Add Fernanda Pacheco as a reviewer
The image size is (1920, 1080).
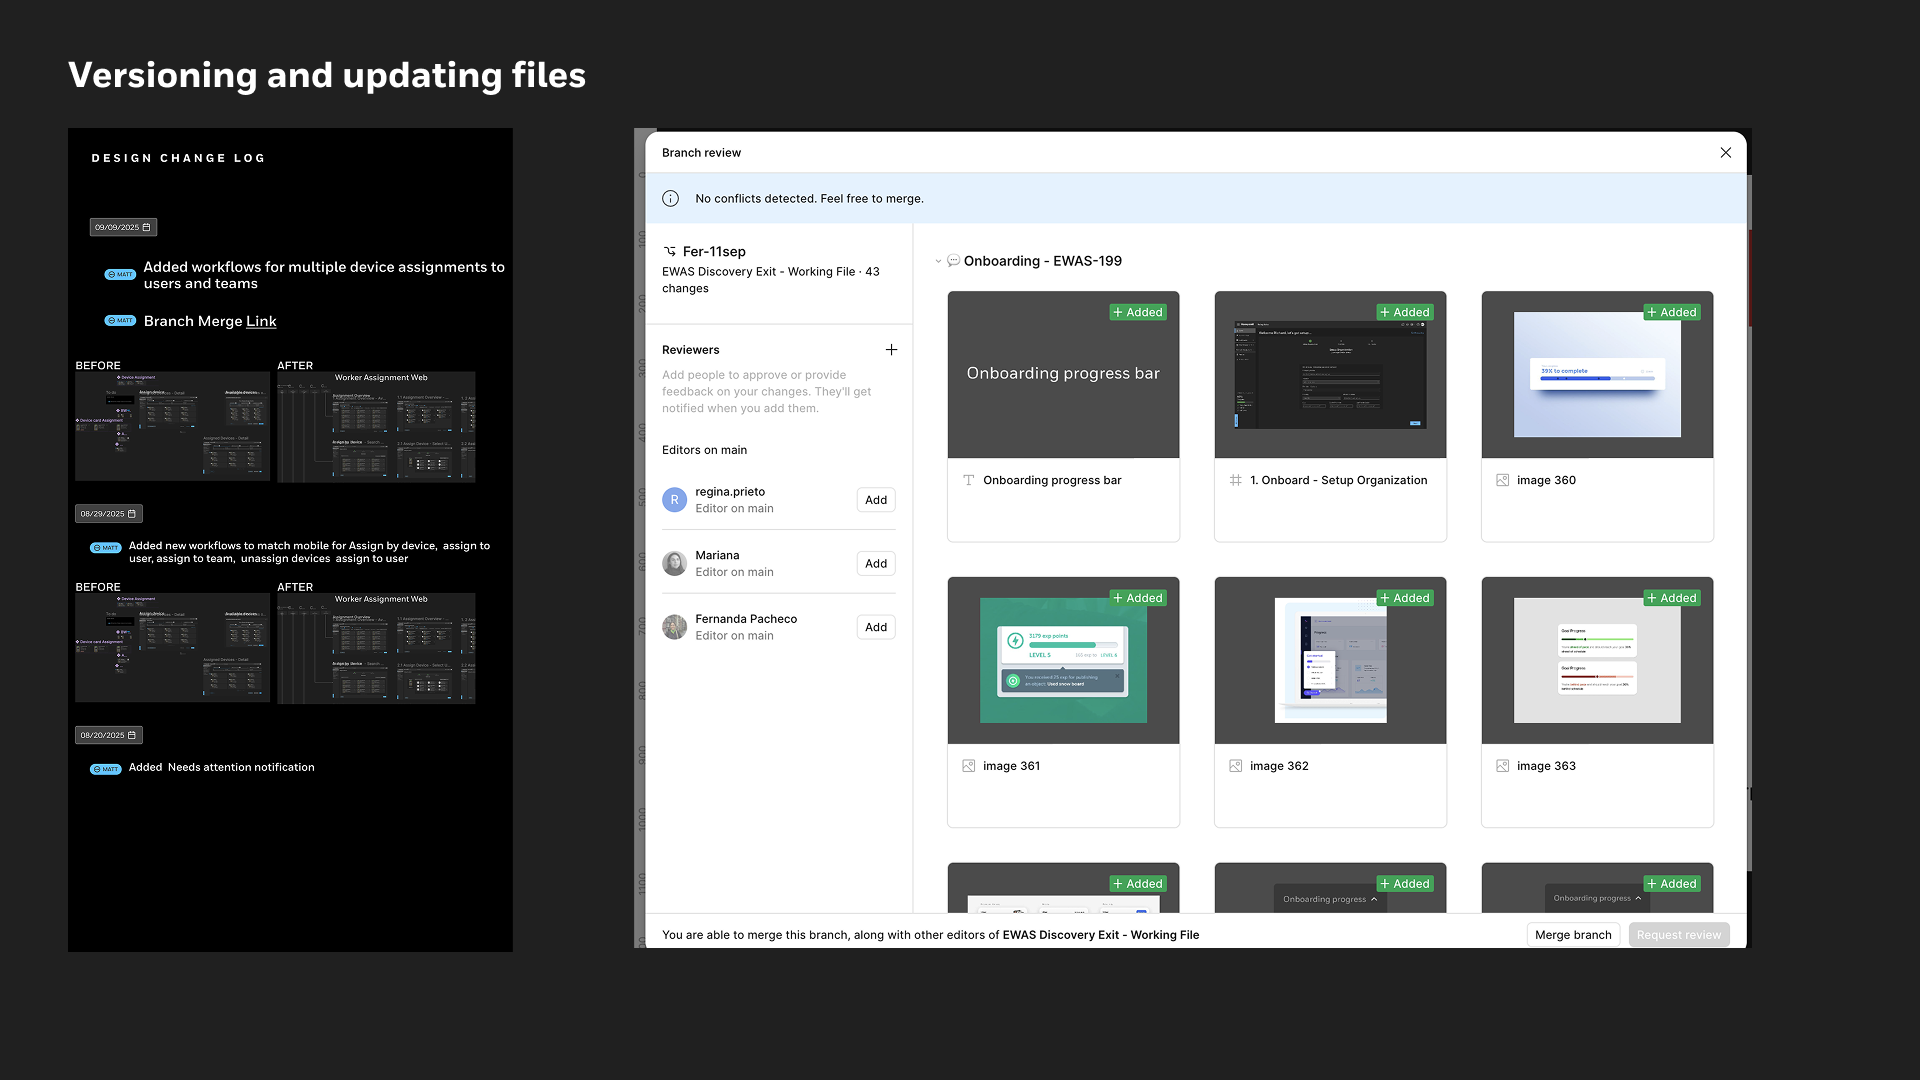(x=876, y=627)
